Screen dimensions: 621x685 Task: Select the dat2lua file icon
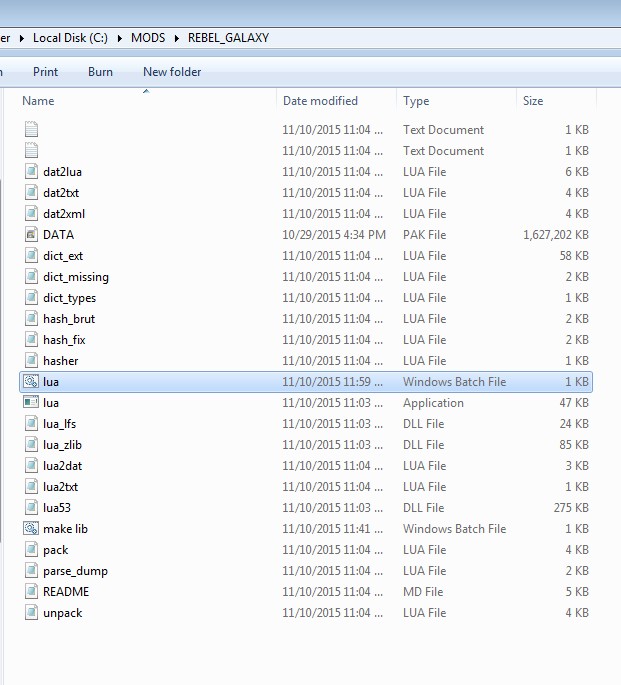point(31,172)
